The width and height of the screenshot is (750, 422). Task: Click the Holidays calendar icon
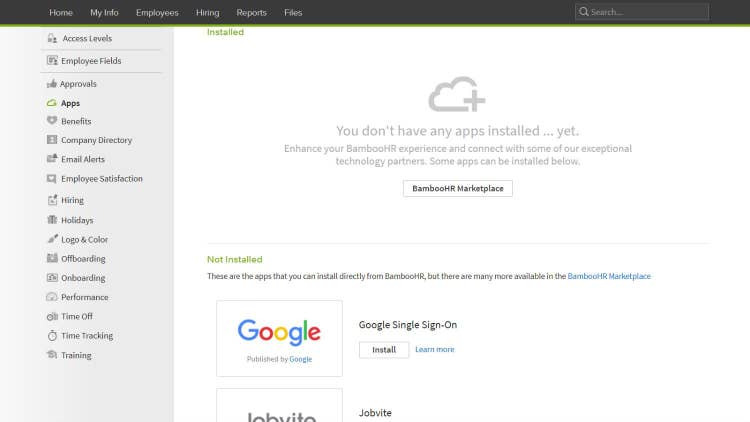point(52,220)
